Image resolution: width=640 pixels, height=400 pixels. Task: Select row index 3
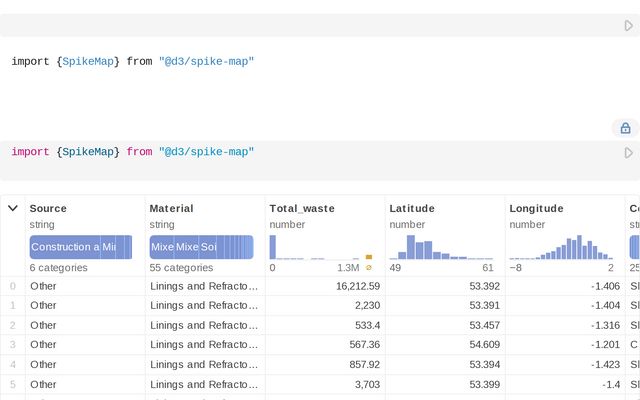click(13, 344)
